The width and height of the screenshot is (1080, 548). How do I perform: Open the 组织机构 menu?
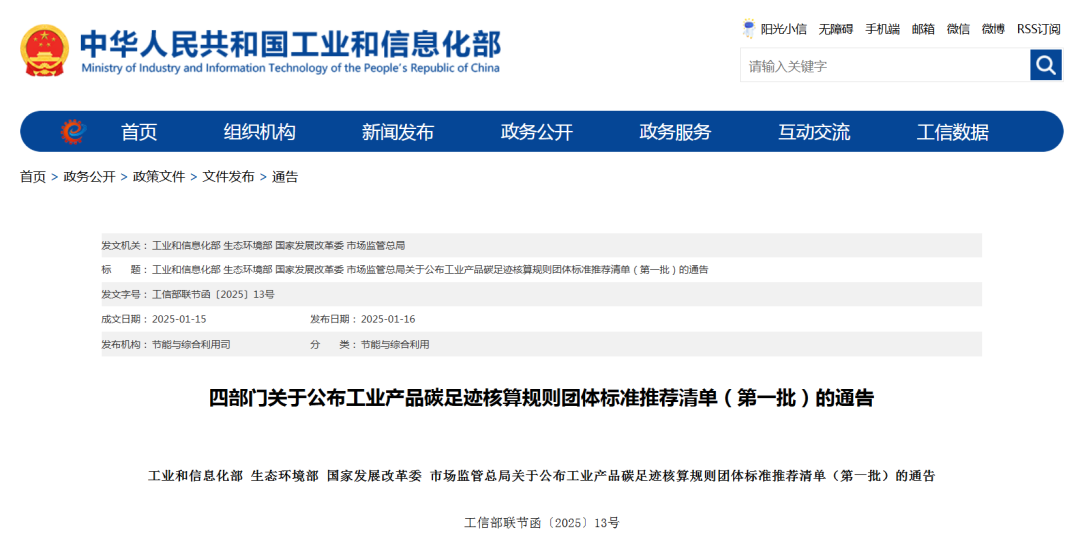tap(259, 132)
